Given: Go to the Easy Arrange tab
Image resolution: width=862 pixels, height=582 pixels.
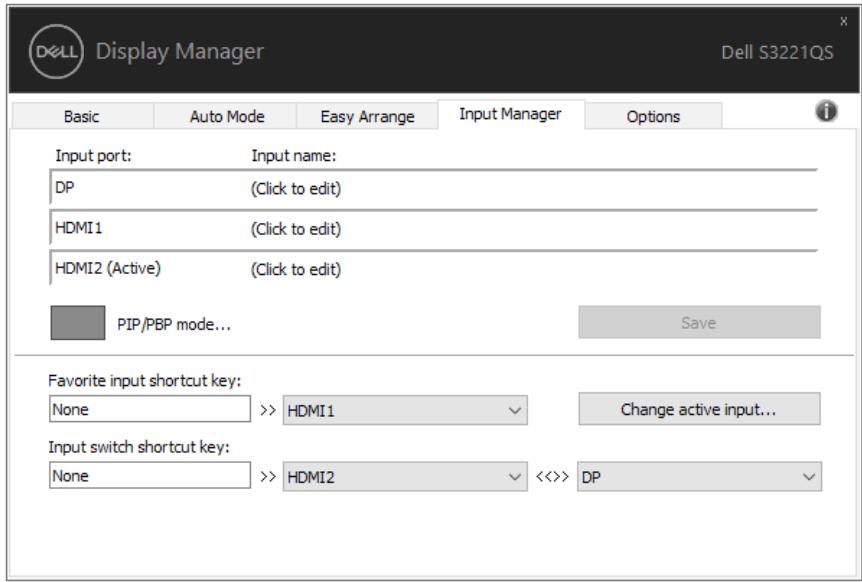Looking at the screenshot, I should coord(367,117).
